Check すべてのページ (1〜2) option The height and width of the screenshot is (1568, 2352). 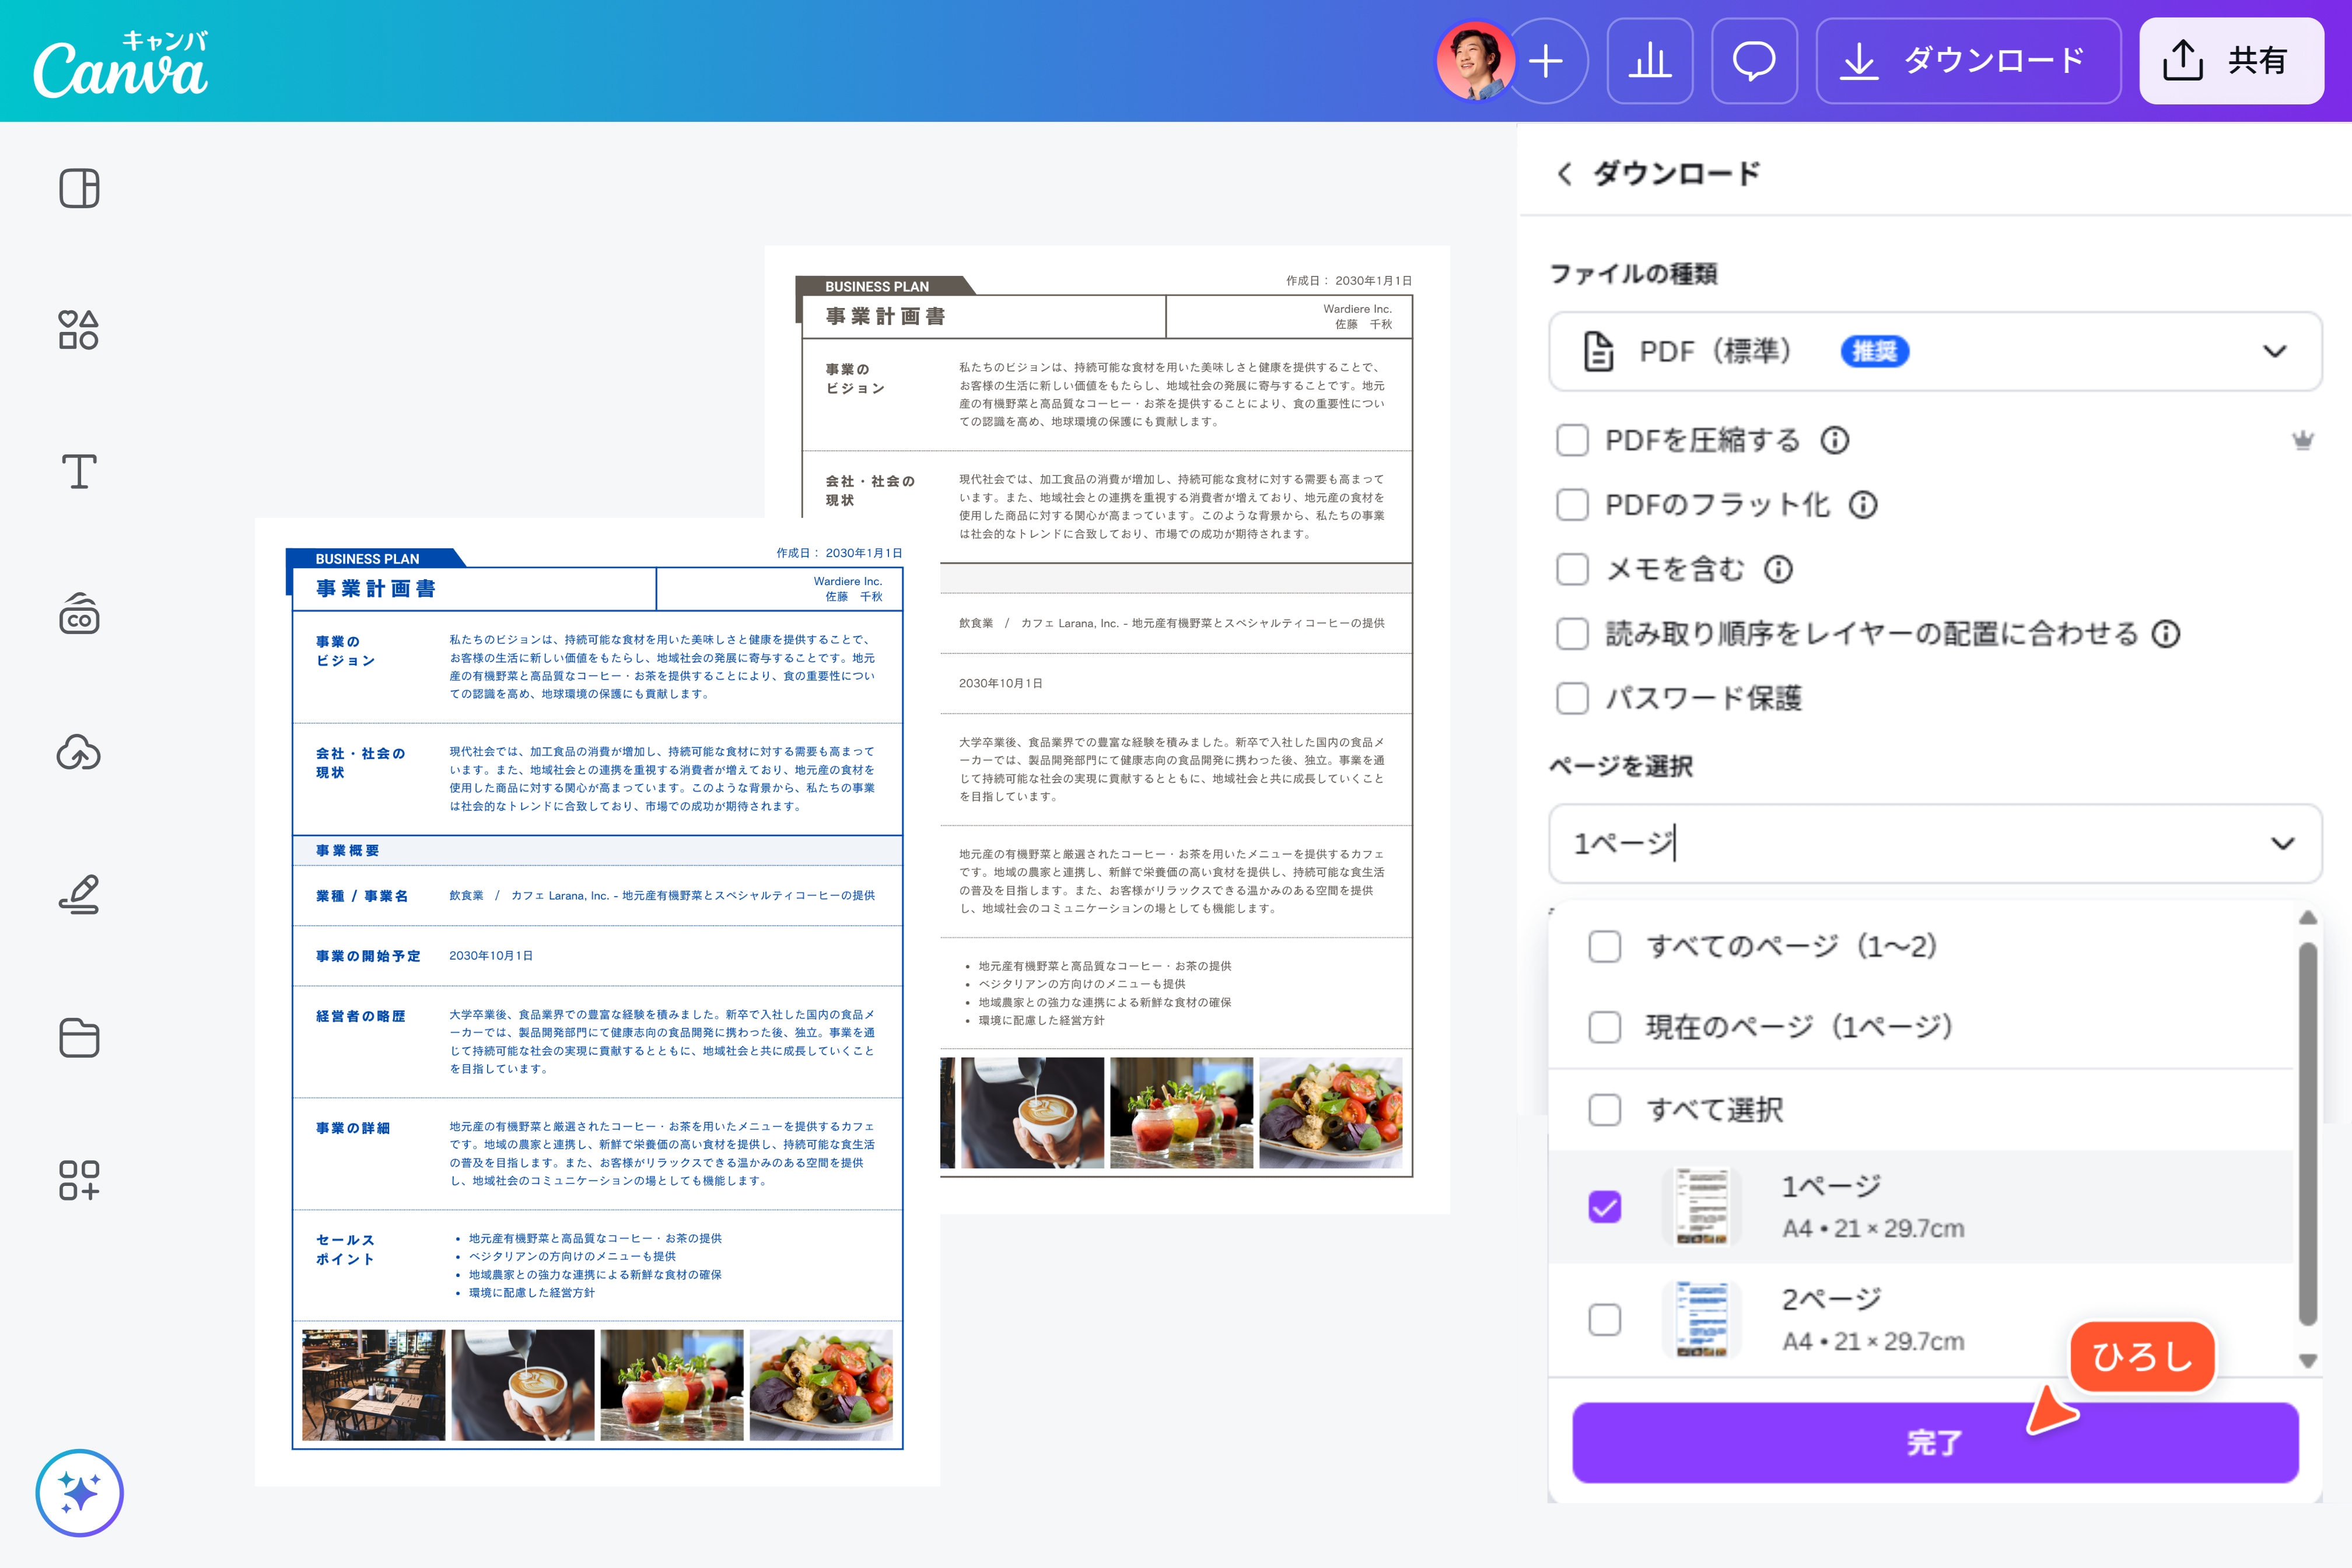point(1605,946)
